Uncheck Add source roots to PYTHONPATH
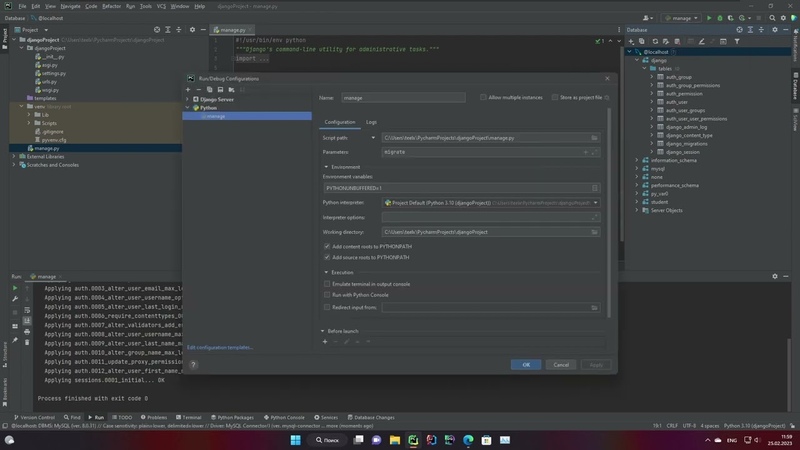Screen dimensions: 800x450 [327, 257]
